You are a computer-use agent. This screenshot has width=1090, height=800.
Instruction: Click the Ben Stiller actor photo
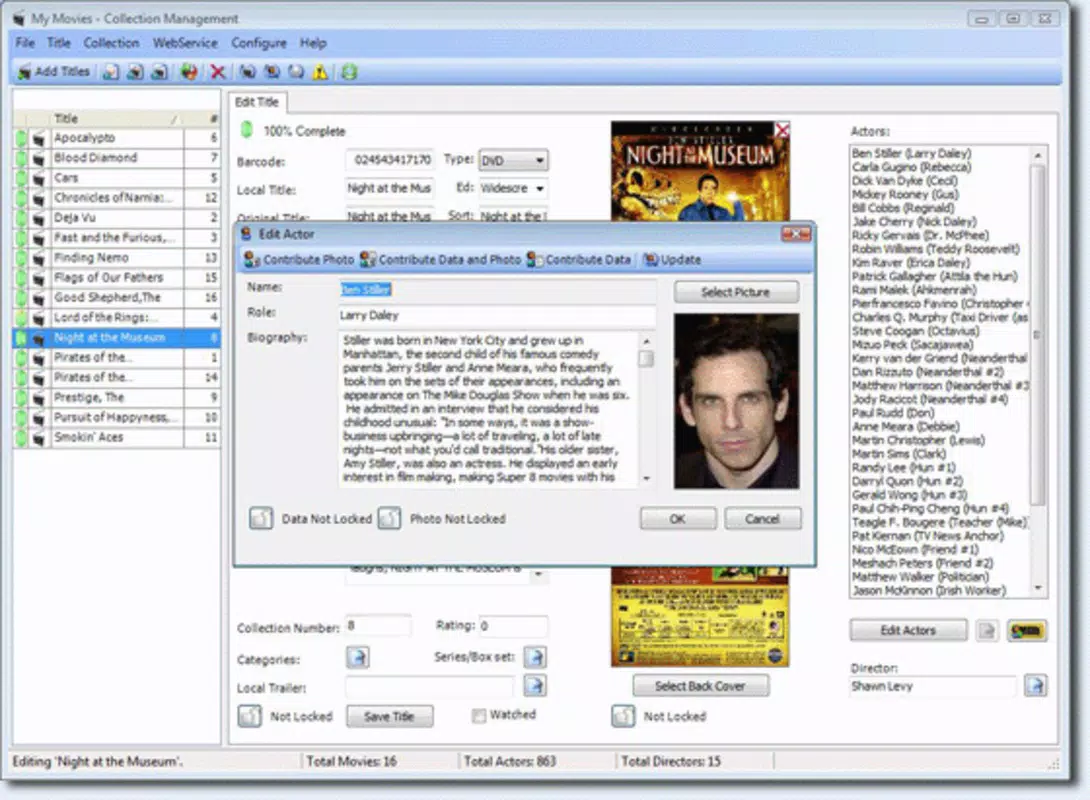(x=736, y=400)
